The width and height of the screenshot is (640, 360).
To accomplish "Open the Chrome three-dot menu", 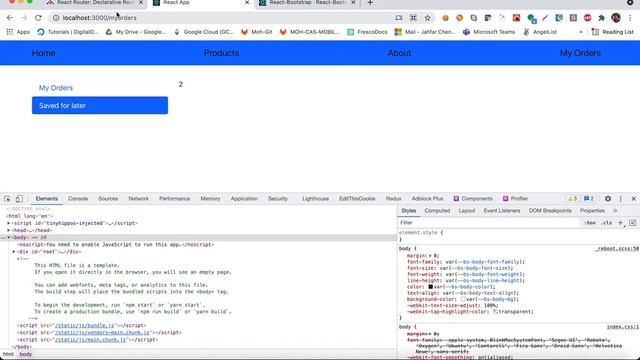I will click(x=630, y=18).
